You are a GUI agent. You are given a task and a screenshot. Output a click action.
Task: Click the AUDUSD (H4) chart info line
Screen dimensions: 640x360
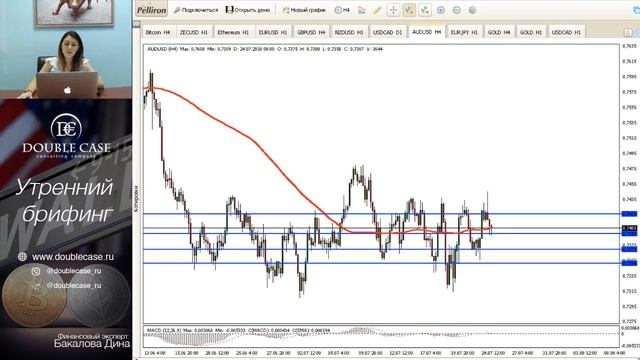[265, 49]
